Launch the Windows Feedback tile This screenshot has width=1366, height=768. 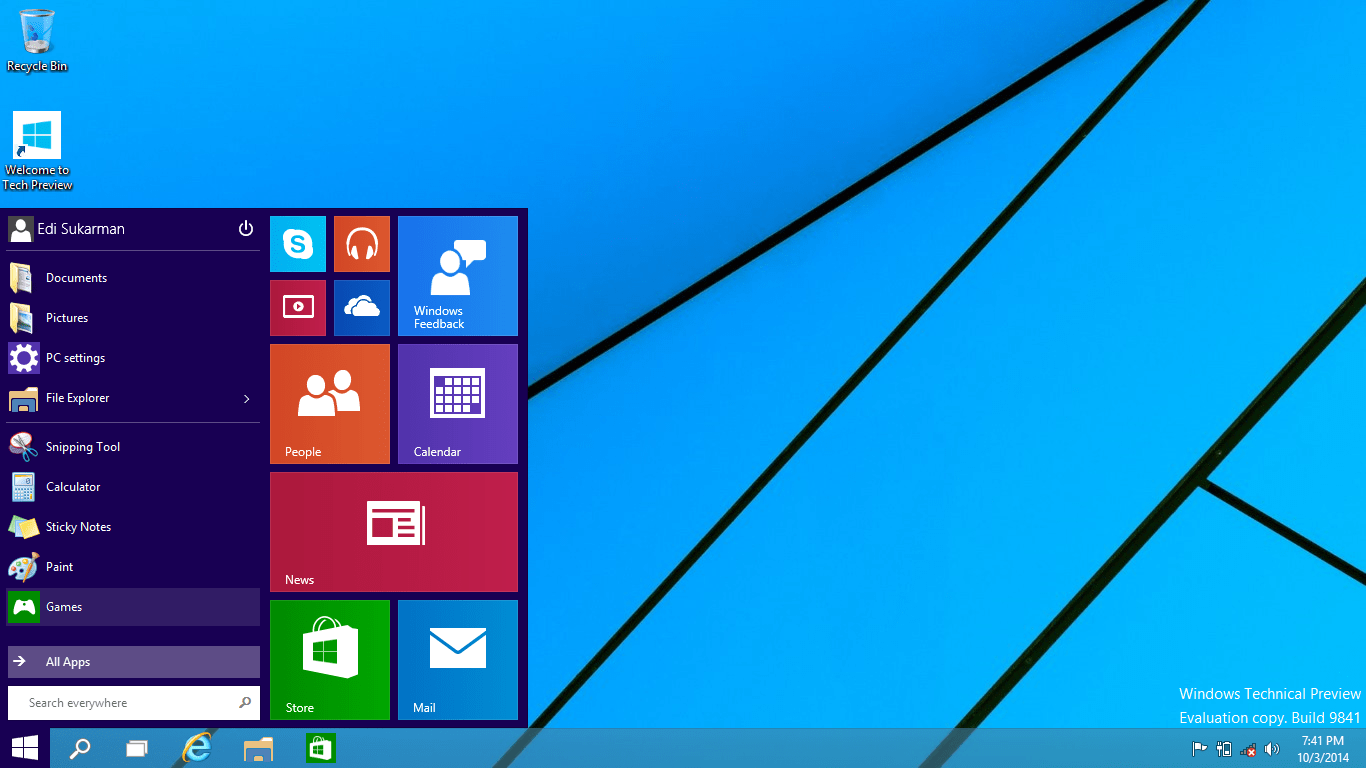tap(457, 276)
